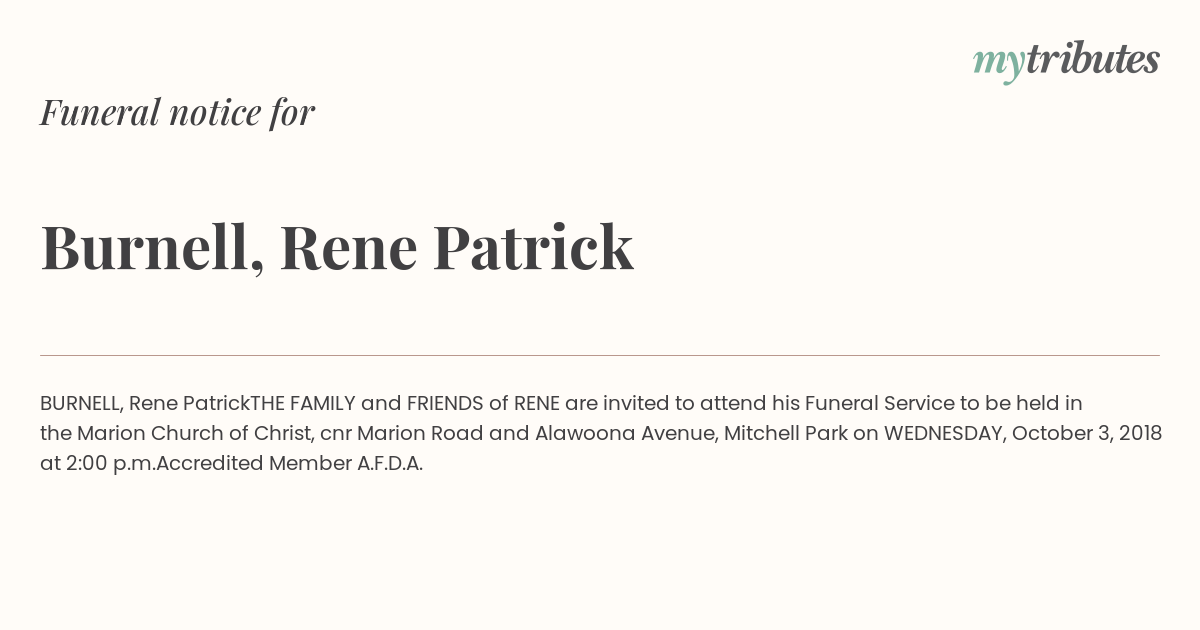Click the word 'FRIENDS' in notice text

click(444, 403)
